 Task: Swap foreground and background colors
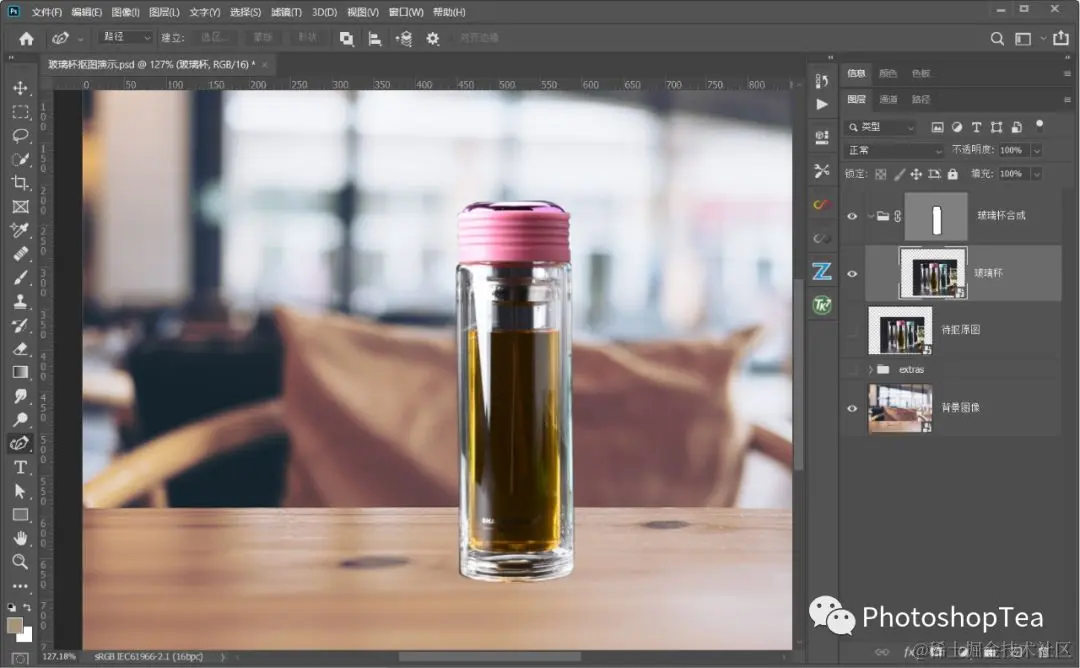click(27, 607)
